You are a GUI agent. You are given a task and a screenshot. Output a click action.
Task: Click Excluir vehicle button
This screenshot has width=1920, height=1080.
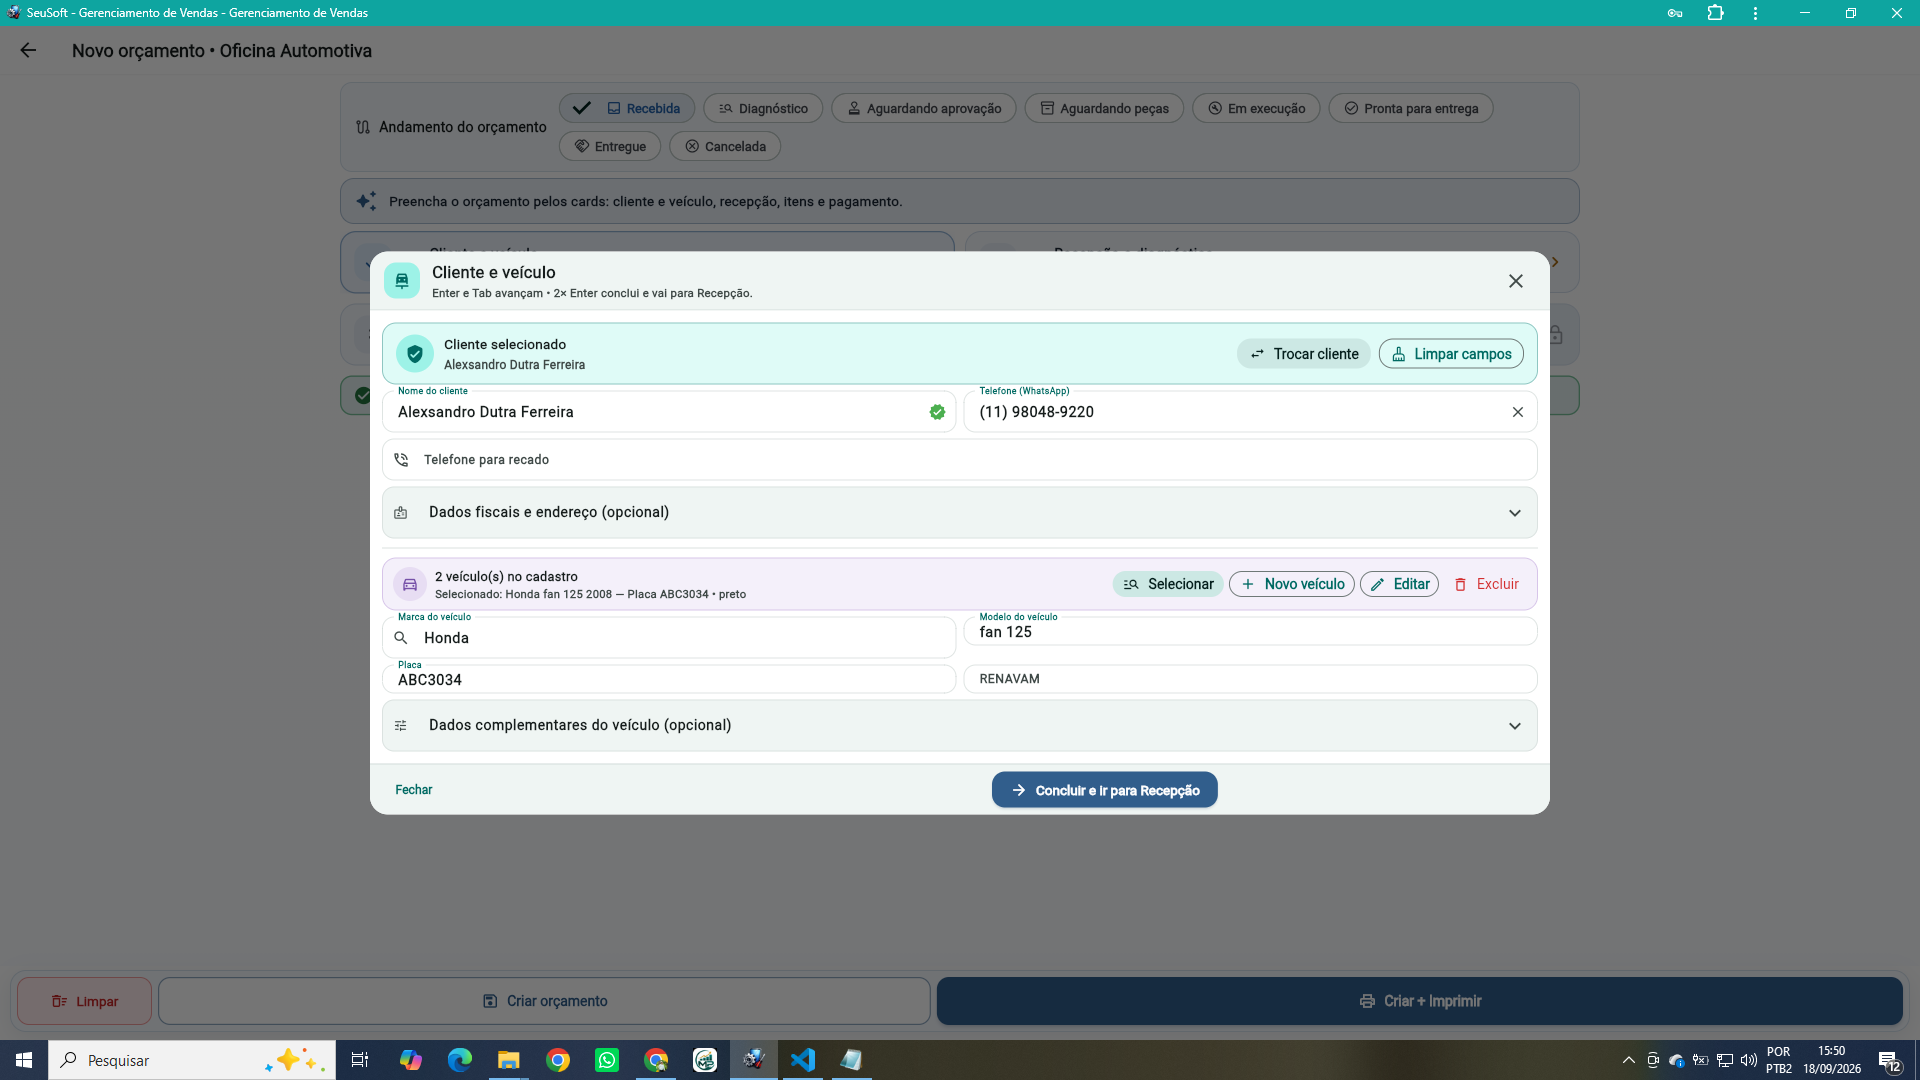coord(1486,584)
